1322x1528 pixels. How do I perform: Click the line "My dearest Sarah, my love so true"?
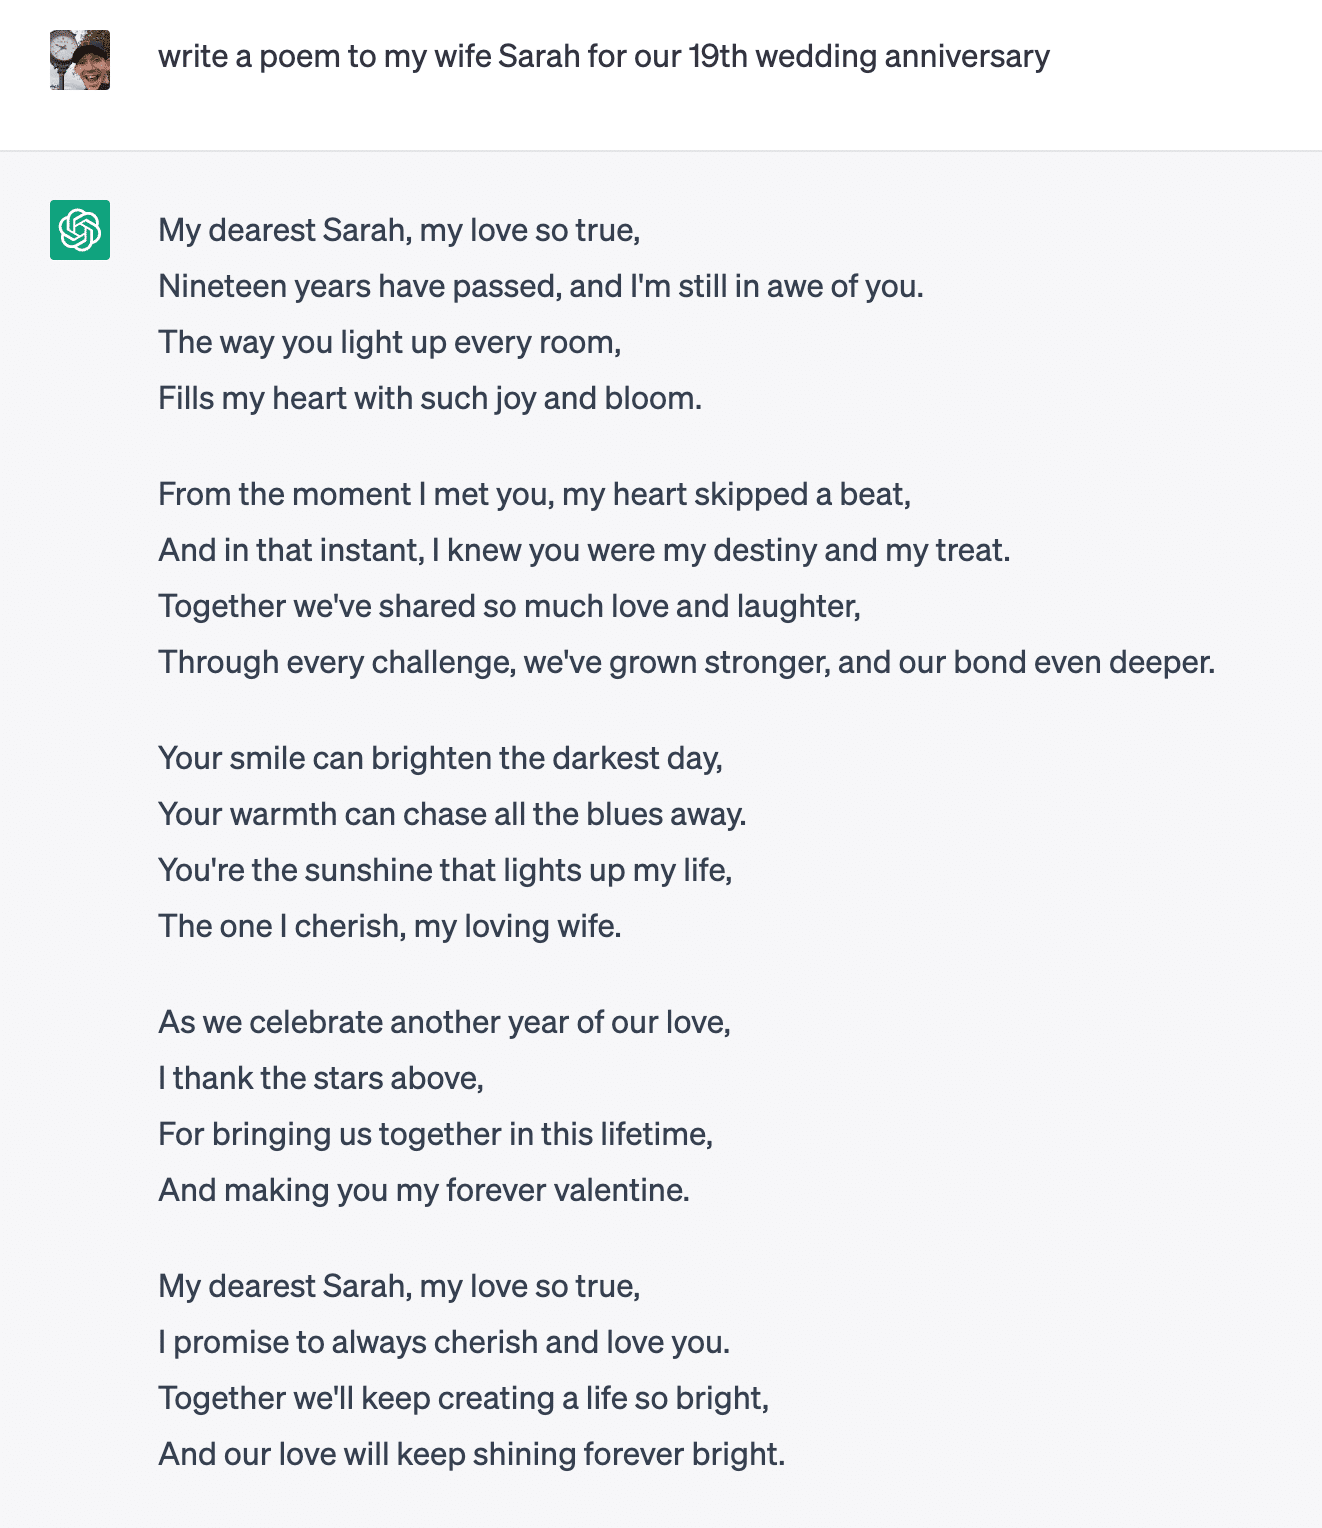[x=400, y=229]
